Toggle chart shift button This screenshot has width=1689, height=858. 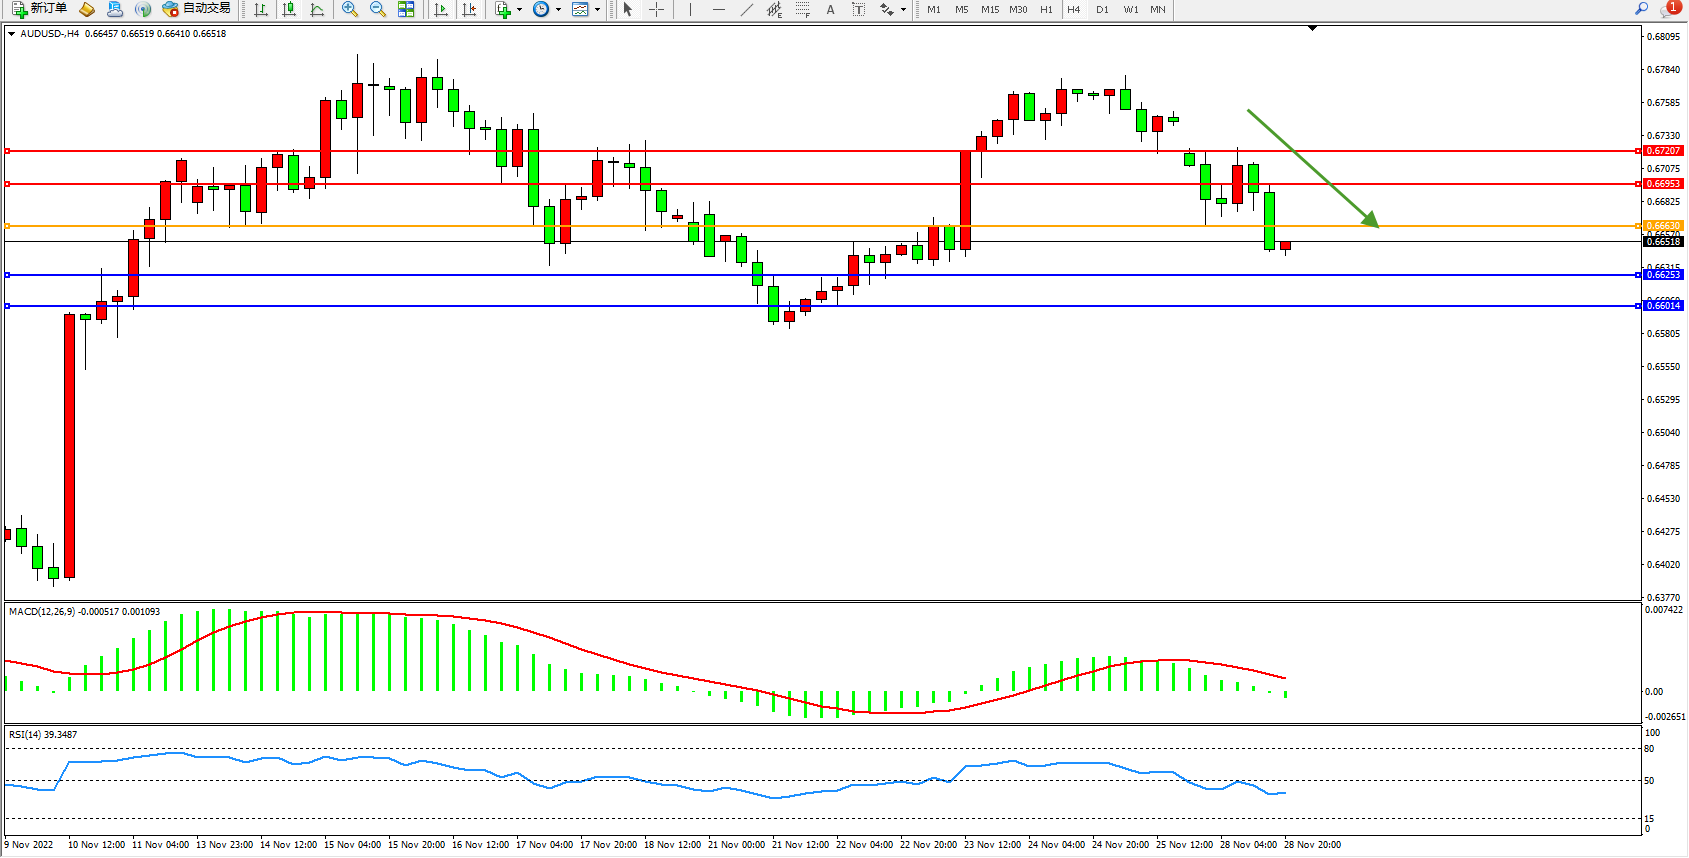point(469,9)
